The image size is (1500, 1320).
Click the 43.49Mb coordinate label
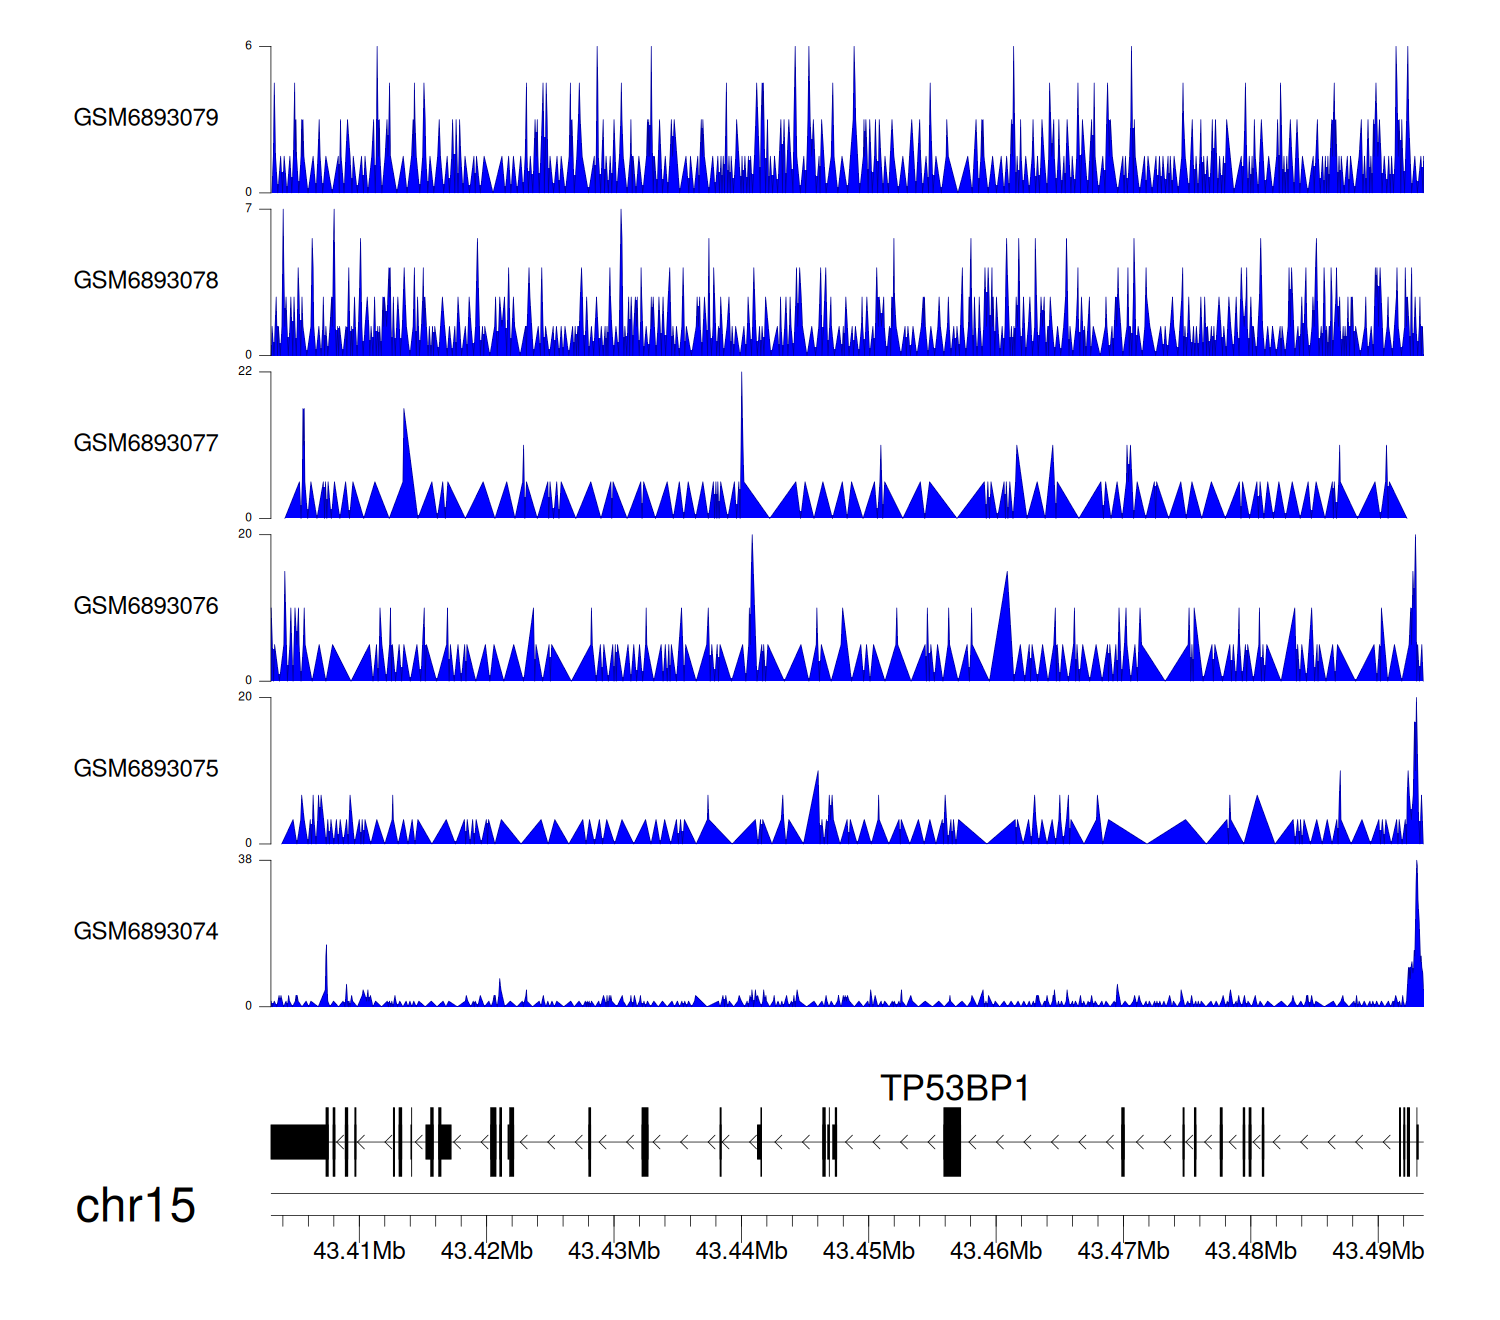pyautogui.click(x=1377, y=1251)
